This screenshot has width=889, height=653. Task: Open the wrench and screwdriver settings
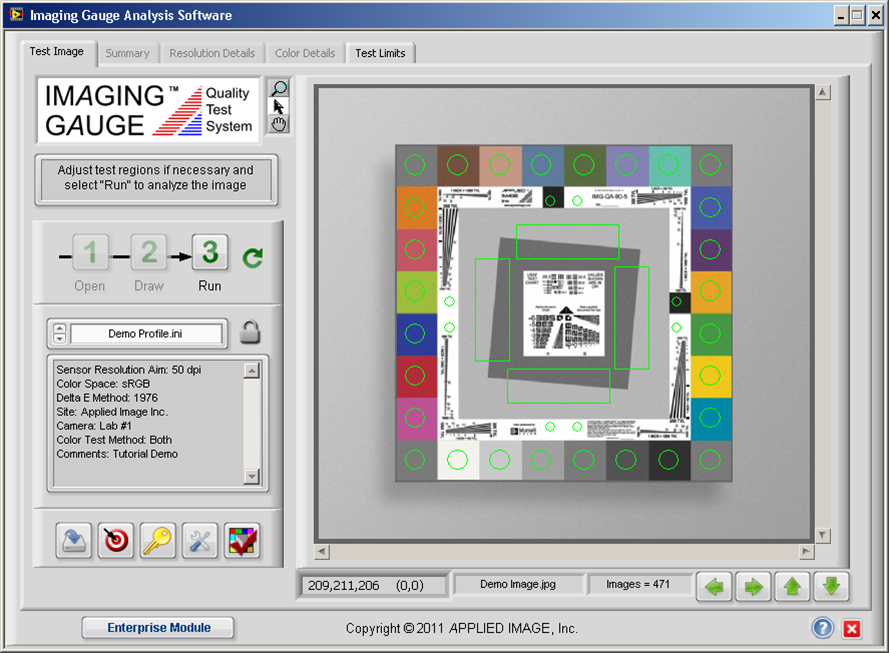pyautogui.click(x=200, y=540)
